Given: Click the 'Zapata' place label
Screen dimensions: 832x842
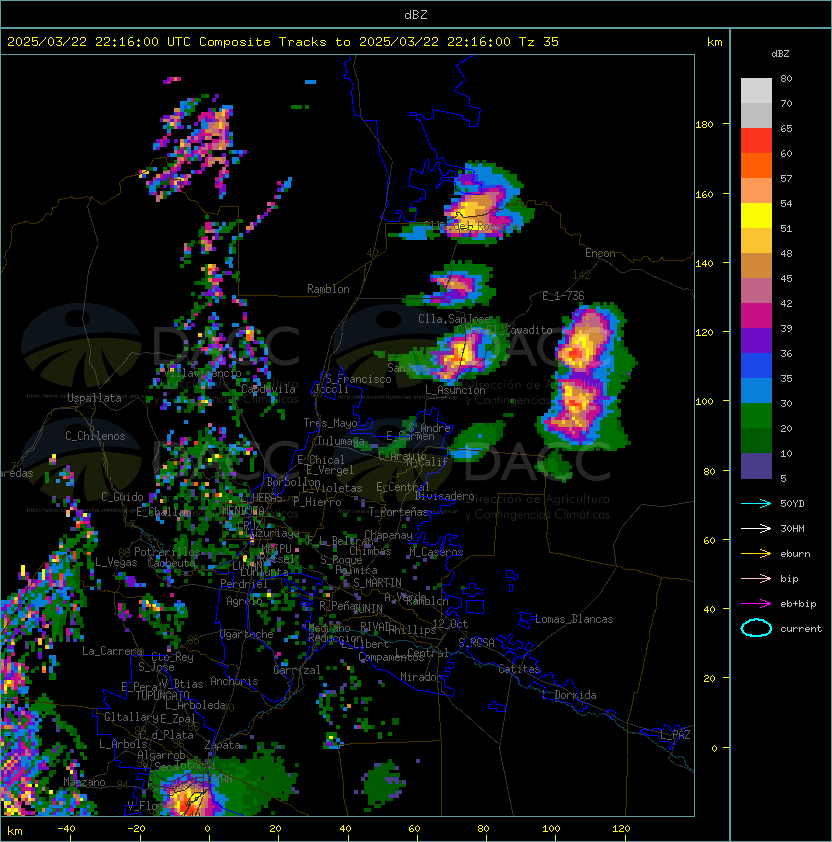Looking at the screenshot, I should click(222, 745).
